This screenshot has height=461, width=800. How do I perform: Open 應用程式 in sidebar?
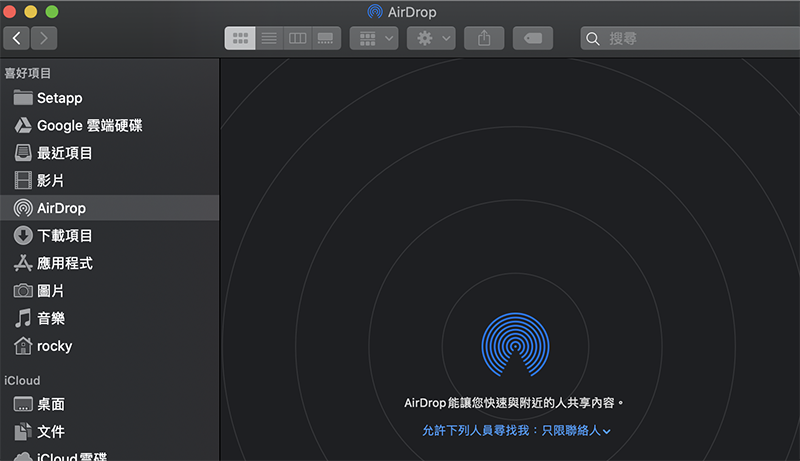tap(110, 263)
